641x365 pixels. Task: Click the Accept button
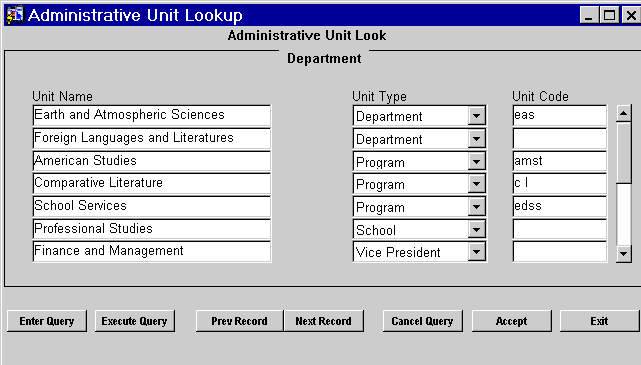point(511,321)
